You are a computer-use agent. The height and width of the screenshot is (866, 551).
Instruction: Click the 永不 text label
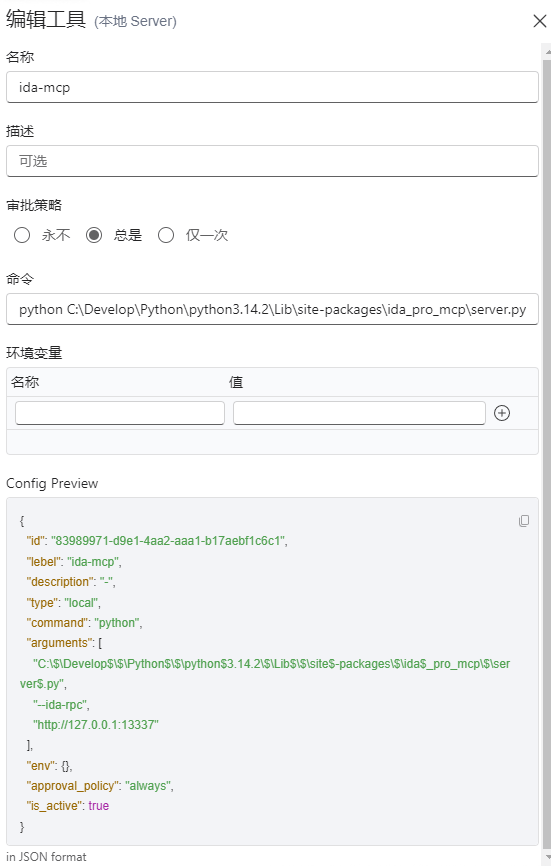point(56,235)
